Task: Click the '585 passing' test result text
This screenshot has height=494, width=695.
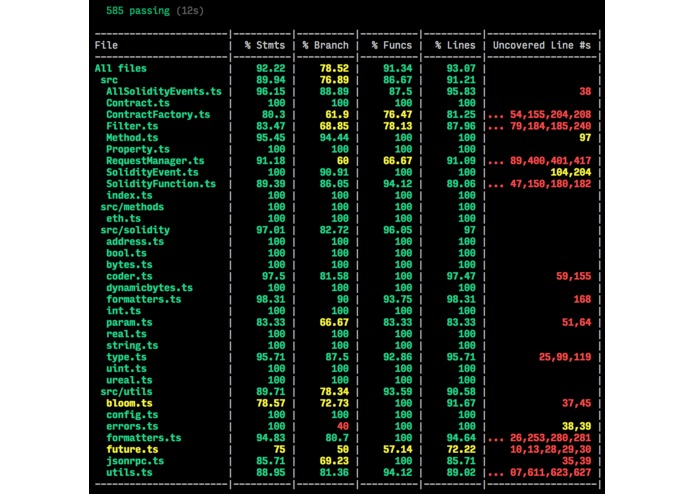Action: (138, 11)
